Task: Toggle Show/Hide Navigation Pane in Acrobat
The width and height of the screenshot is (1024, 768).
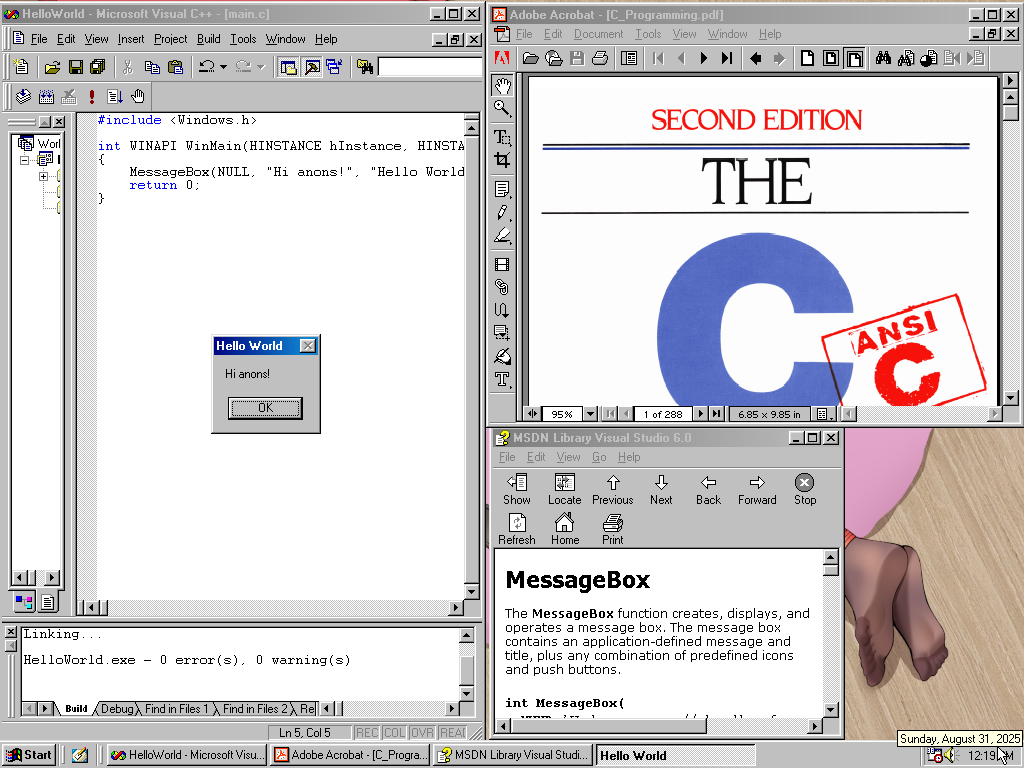Action: [630, 59]
